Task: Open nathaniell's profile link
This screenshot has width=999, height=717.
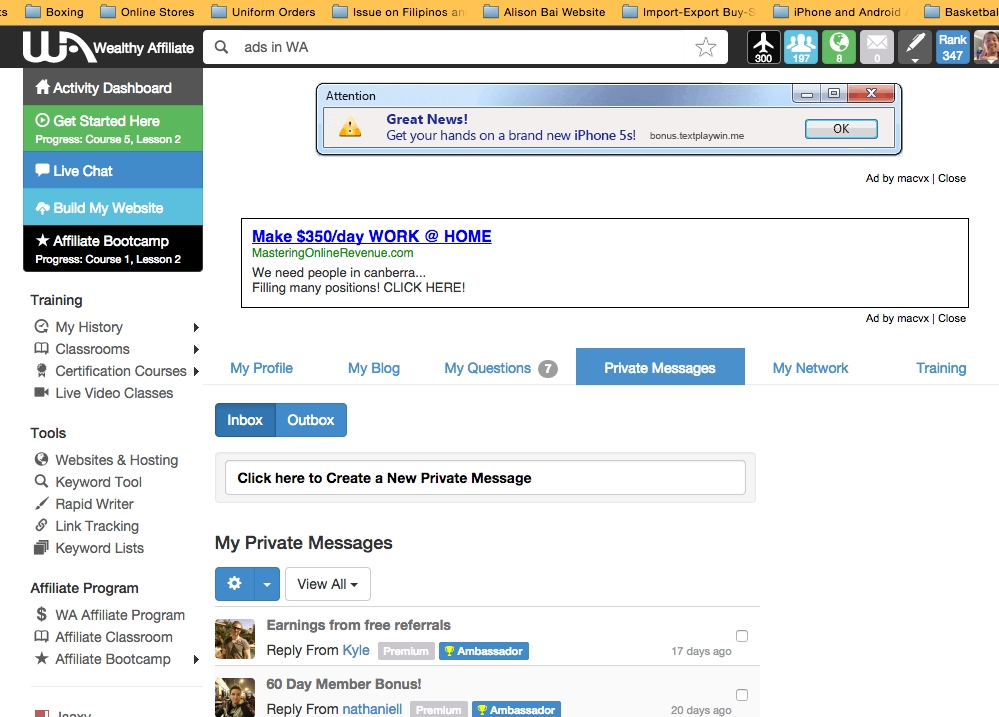Action: click(x=372, y=709)
